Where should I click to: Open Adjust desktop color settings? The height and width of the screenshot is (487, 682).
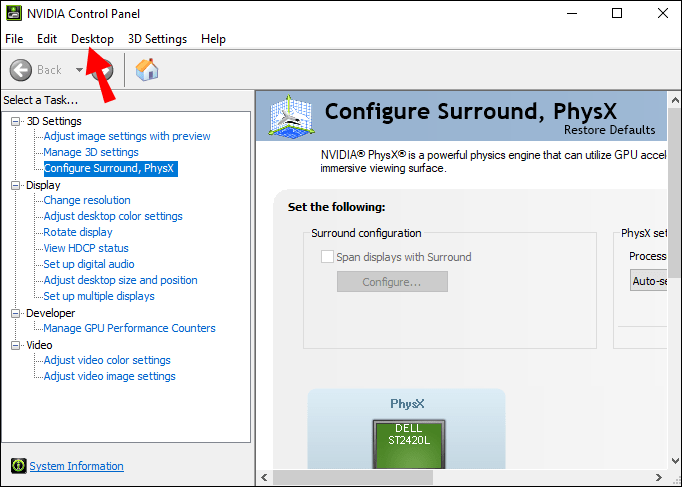(x=113, y=217)
